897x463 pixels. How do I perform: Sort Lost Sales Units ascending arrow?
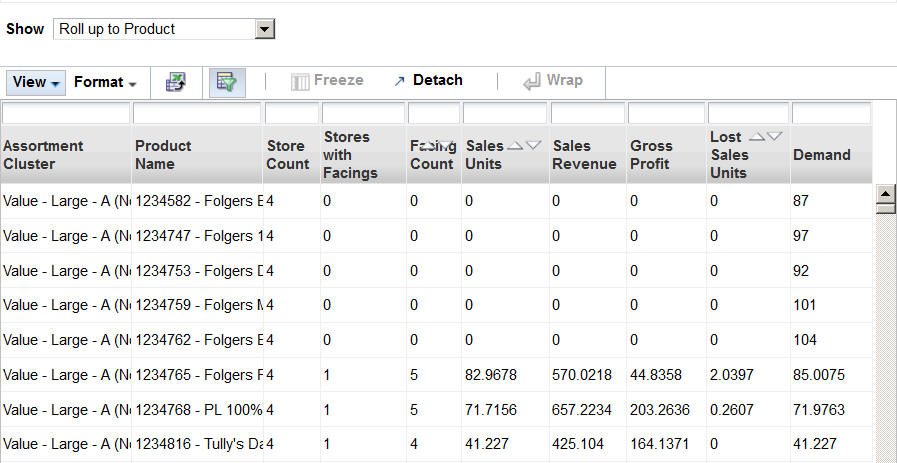[x=757, y=137]
